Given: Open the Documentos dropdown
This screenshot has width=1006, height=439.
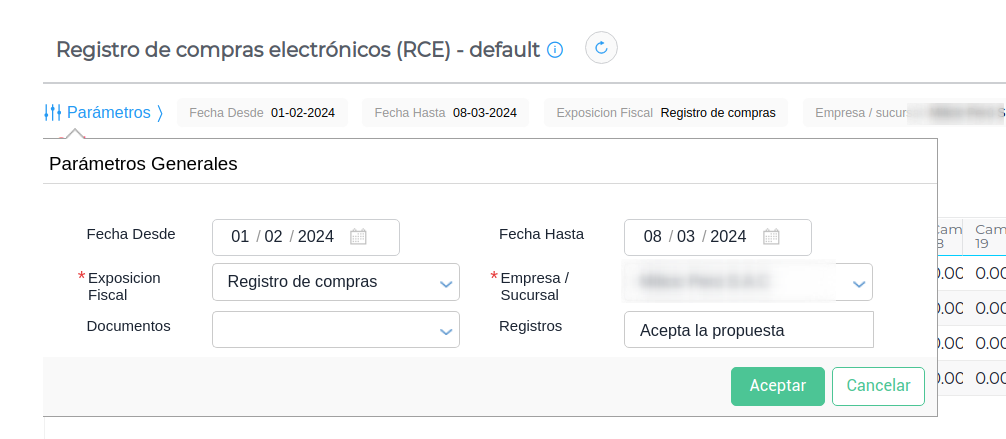Looking at the screenshot, I should point(446,330).
